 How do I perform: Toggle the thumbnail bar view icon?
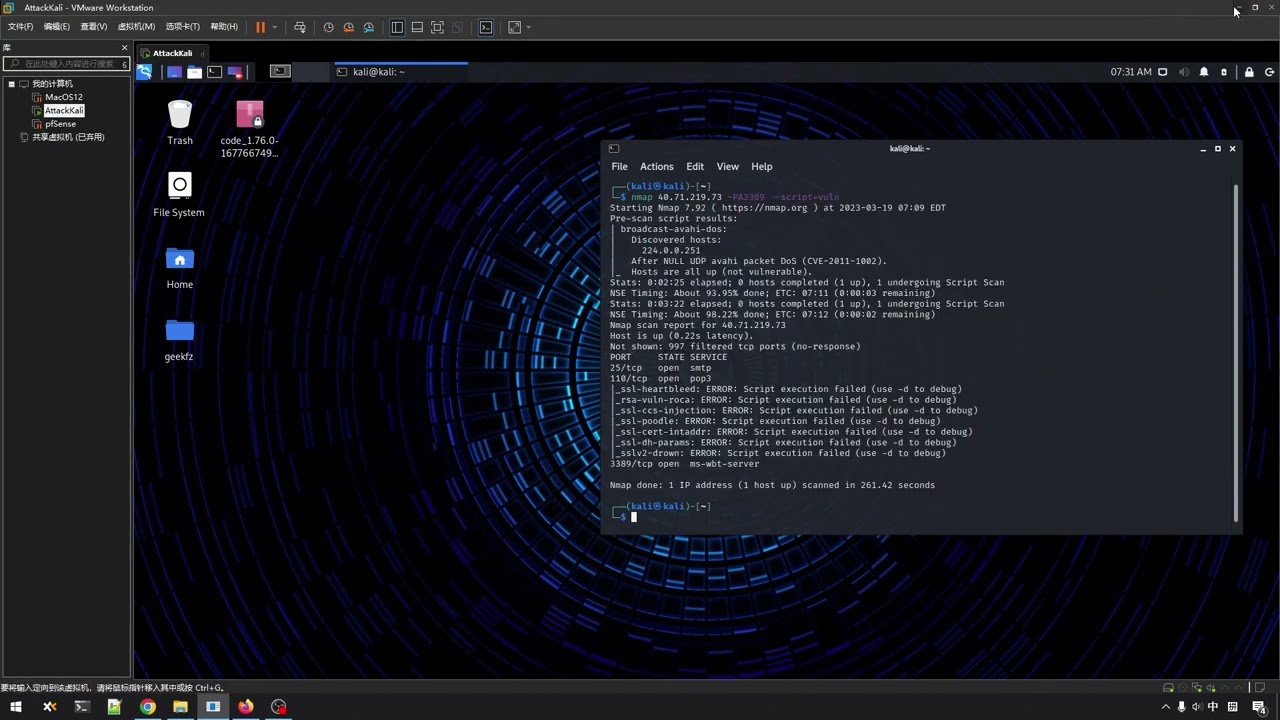pyautogui.click(x=417, y=27)
